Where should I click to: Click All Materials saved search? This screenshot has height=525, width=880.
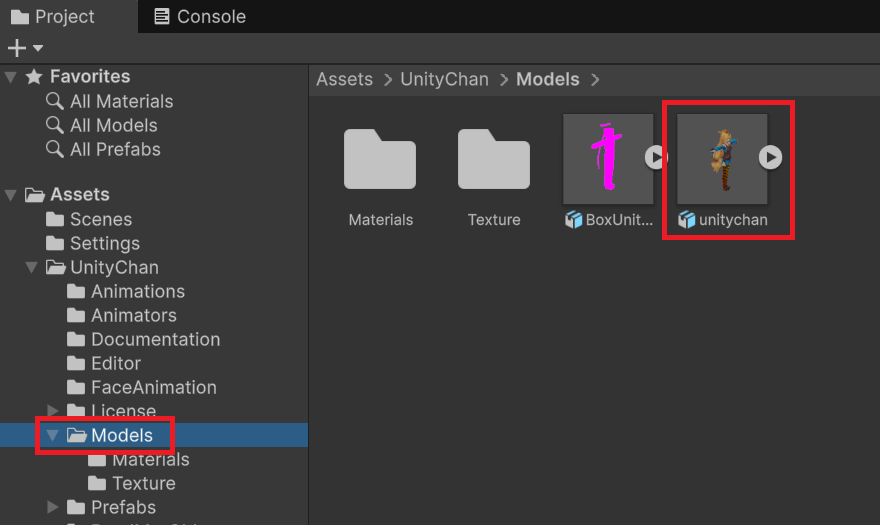tap(121, 101)
